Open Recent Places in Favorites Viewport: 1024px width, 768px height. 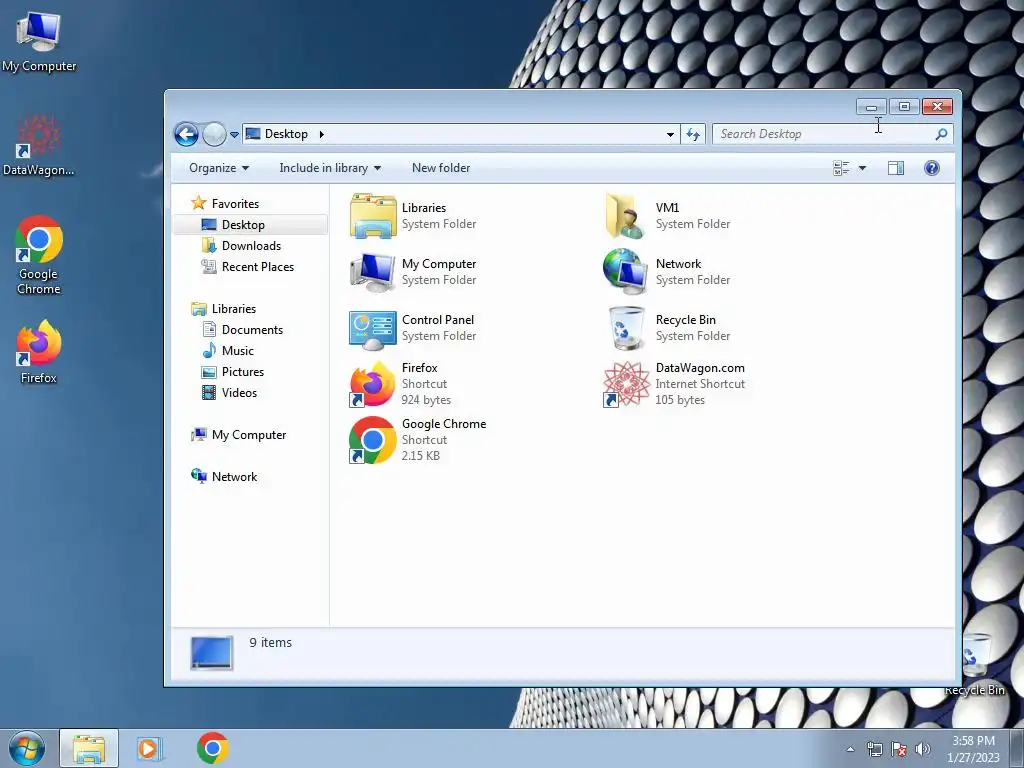point(248,266)
